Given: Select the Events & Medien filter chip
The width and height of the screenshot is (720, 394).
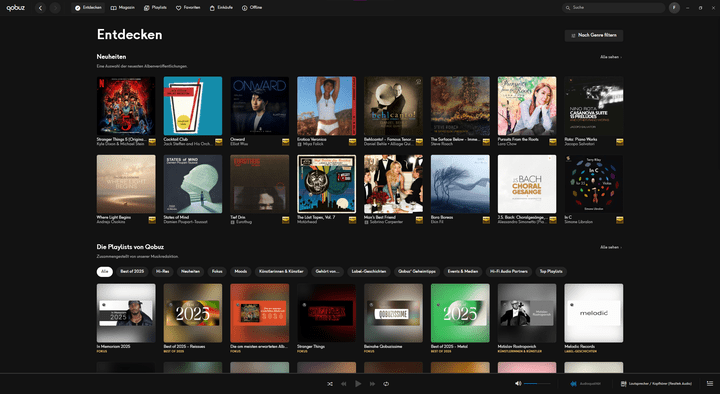Looking at the screenshot, I should click(x=463, y=271).
